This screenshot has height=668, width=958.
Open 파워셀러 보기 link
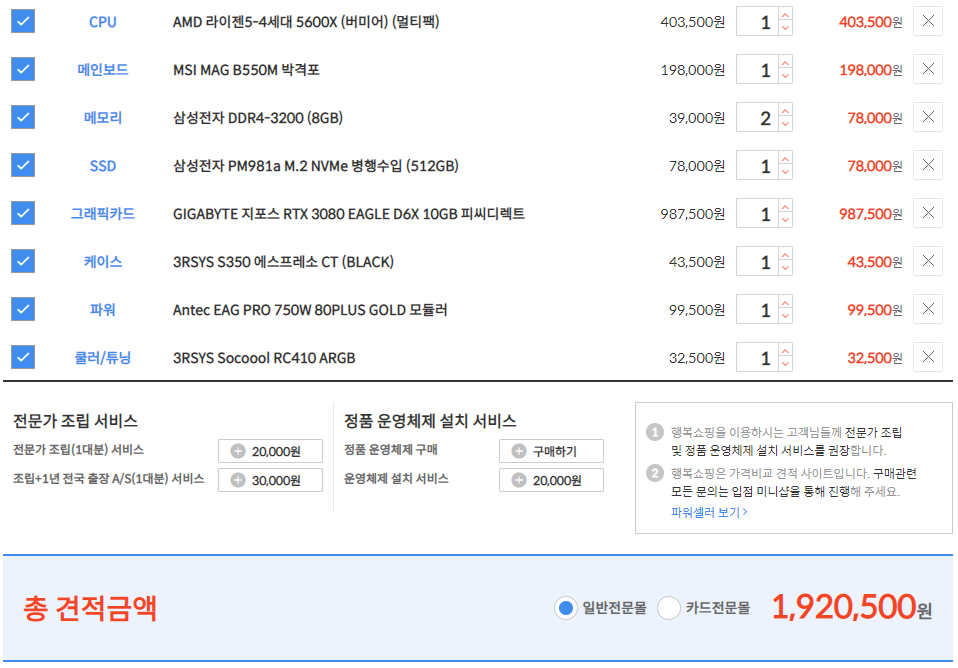click(x=709, y=512)
